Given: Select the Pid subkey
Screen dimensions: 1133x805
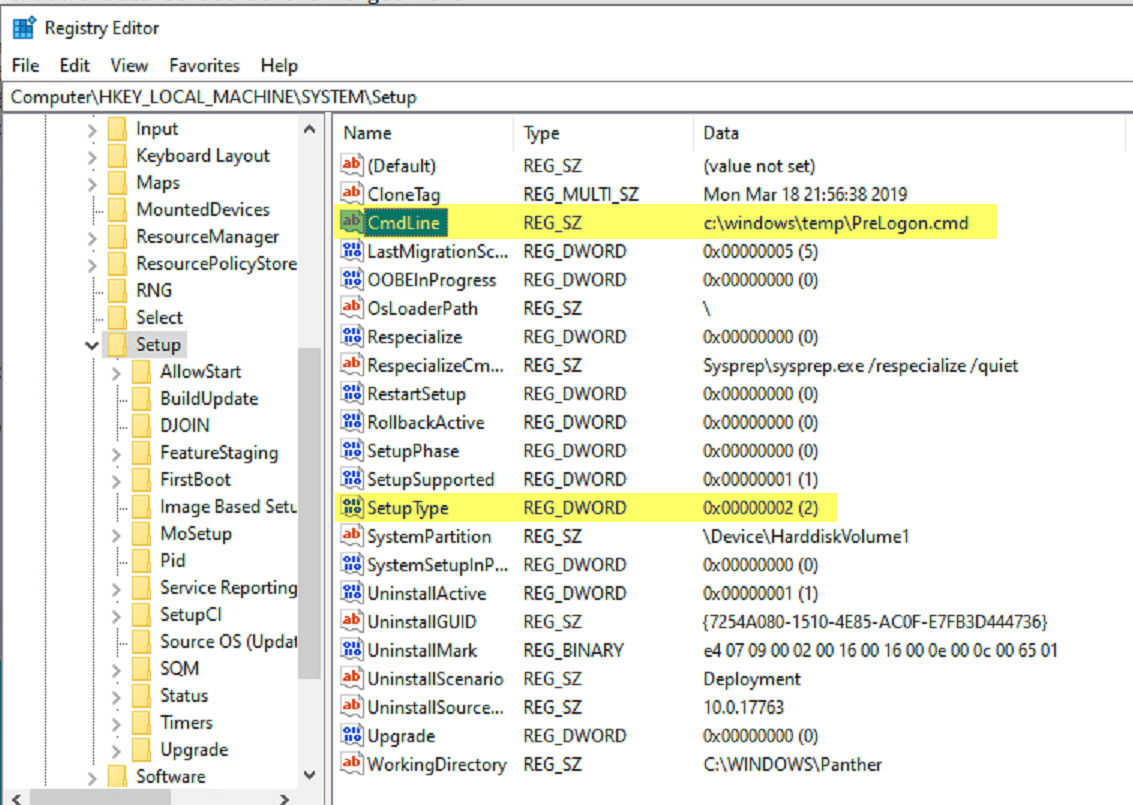Looking at the screenshot, I should (173, 561).
